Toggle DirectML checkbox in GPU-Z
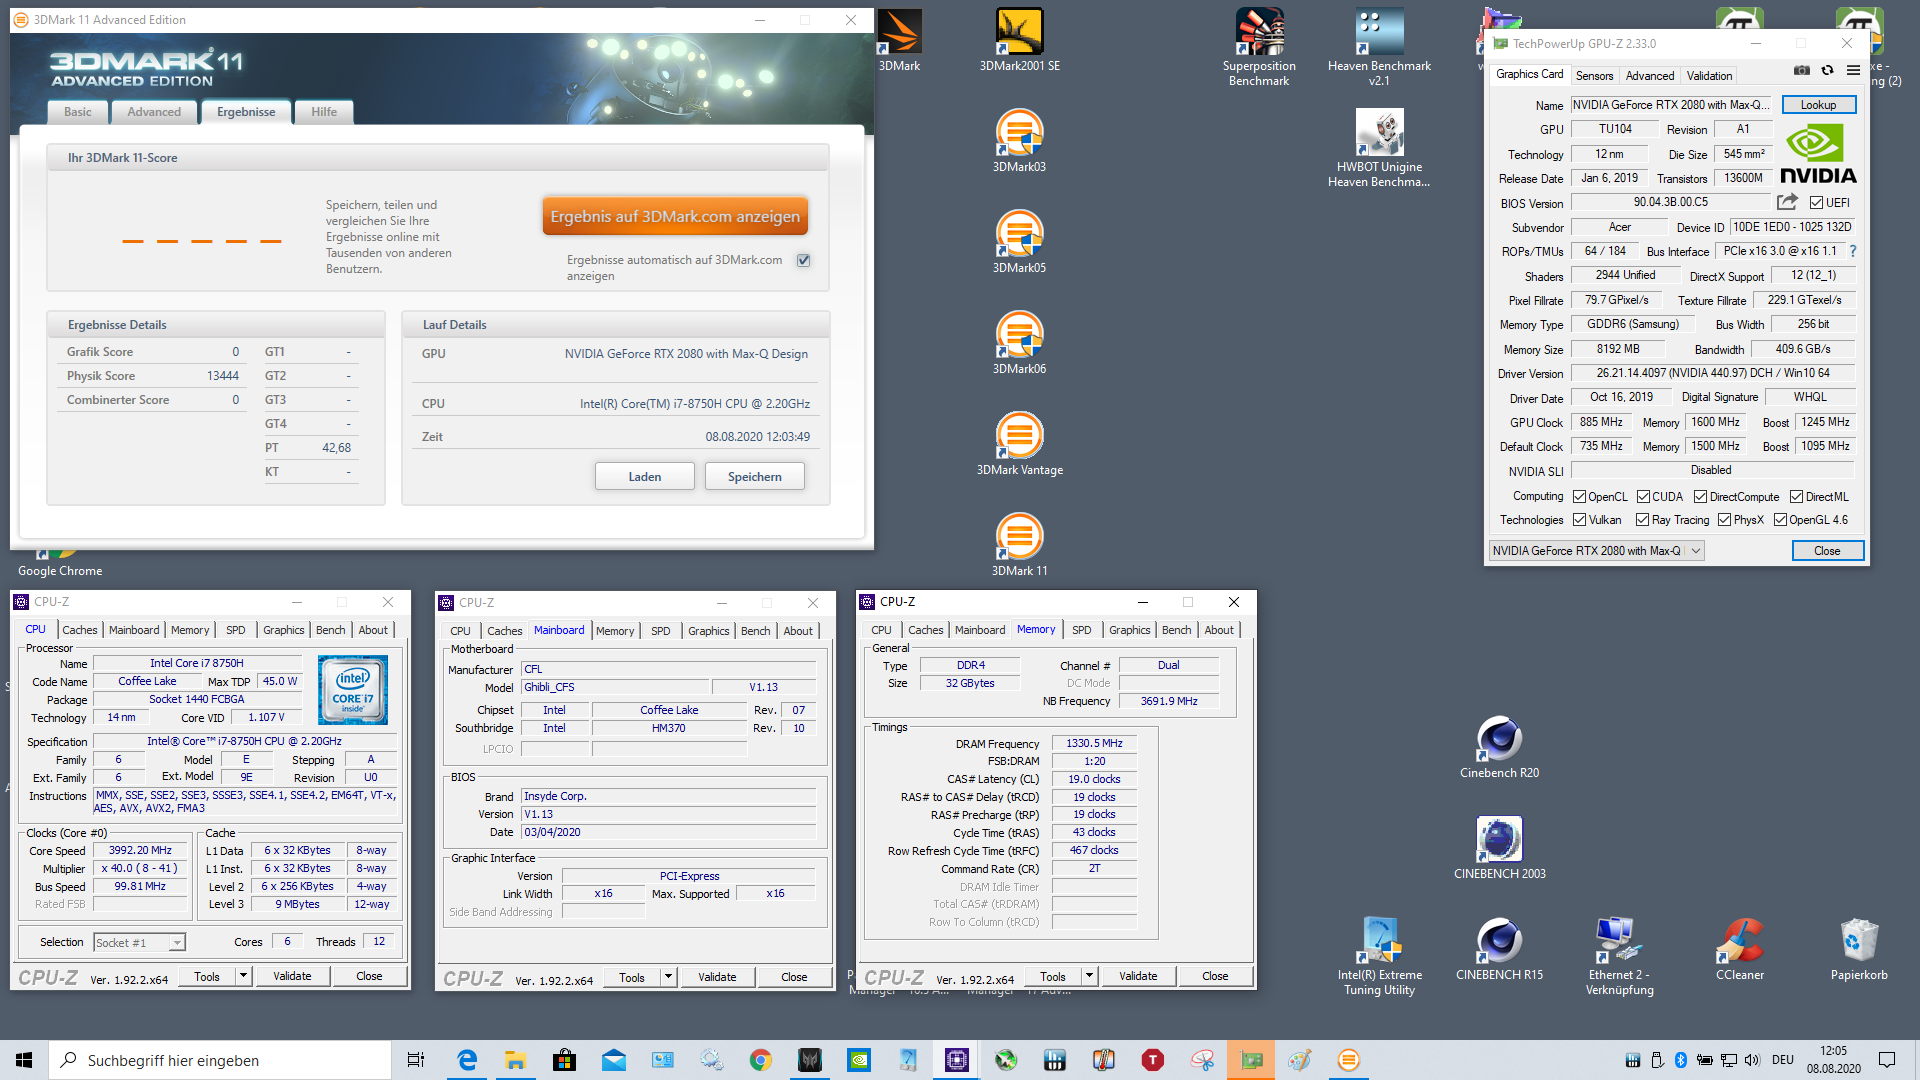The width and height of the screenshot is (1920, 1080). 1796,497
